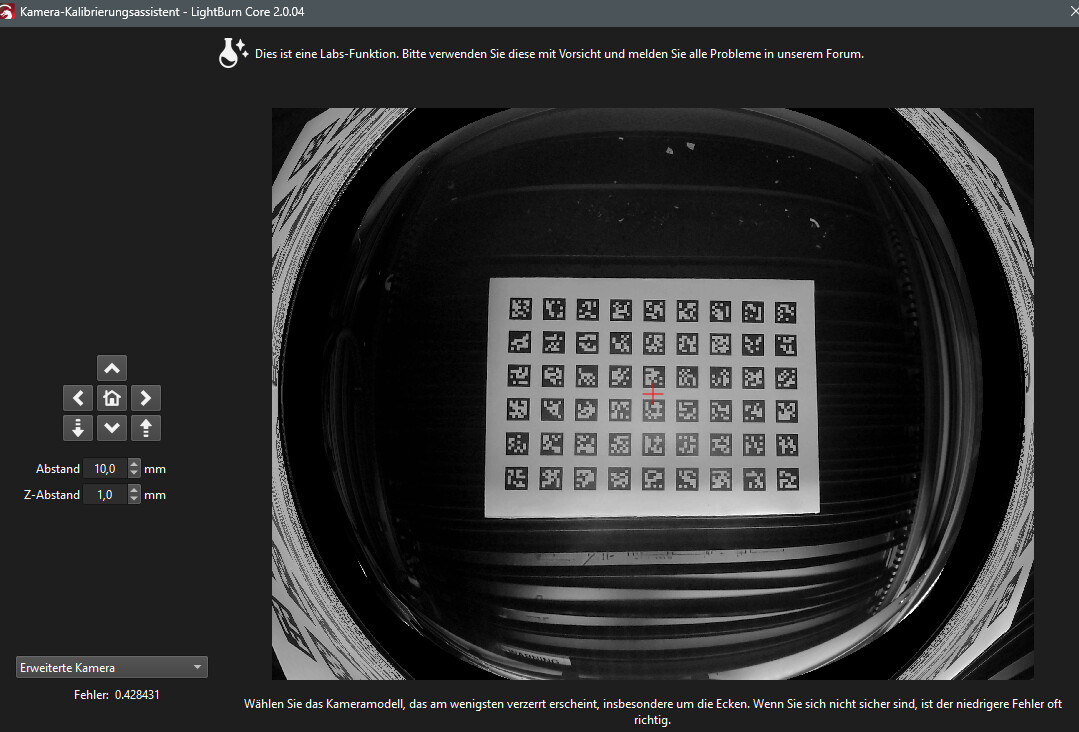Click the LightBurn logo in the title bar
1079x732 pixels.
(x=9, y=10)
